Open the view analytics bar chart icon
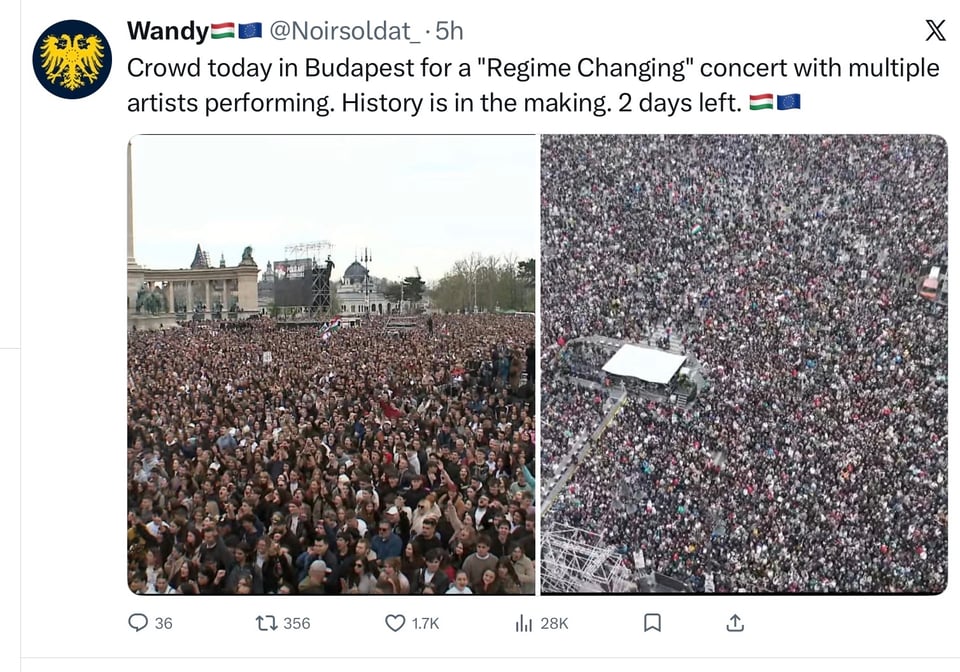 [523, 622]
